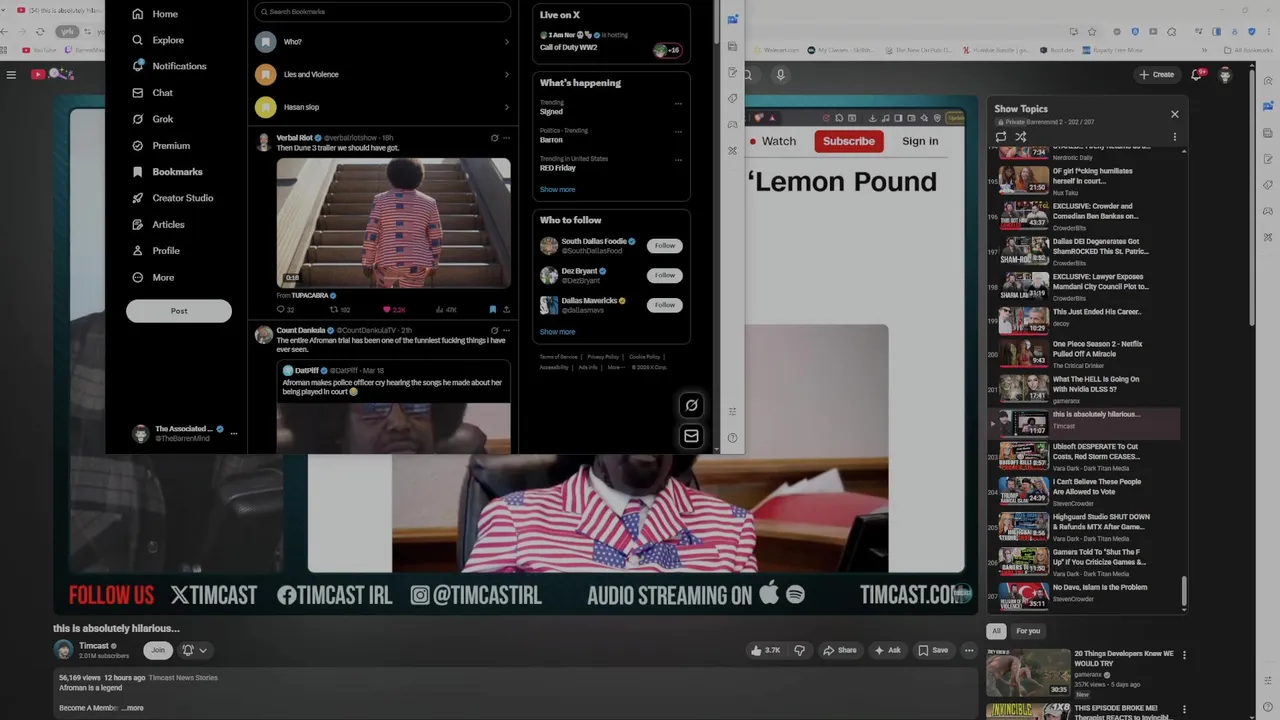The width and height of the screenshot is (1280, 720).
Task: Click the YouTube Create button
Action: 1155,74
